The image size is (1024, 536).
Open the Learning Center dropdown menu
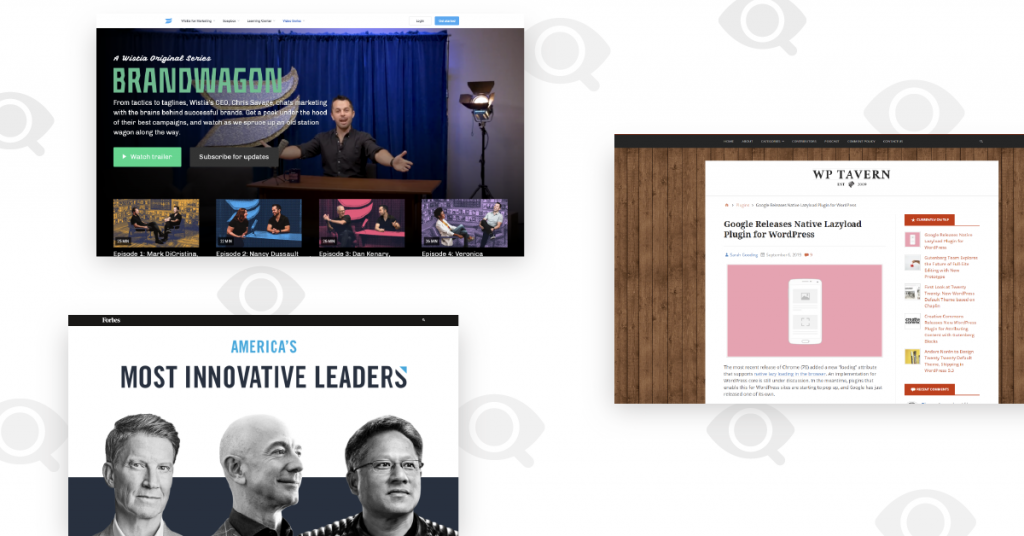[x=259, y=20]
